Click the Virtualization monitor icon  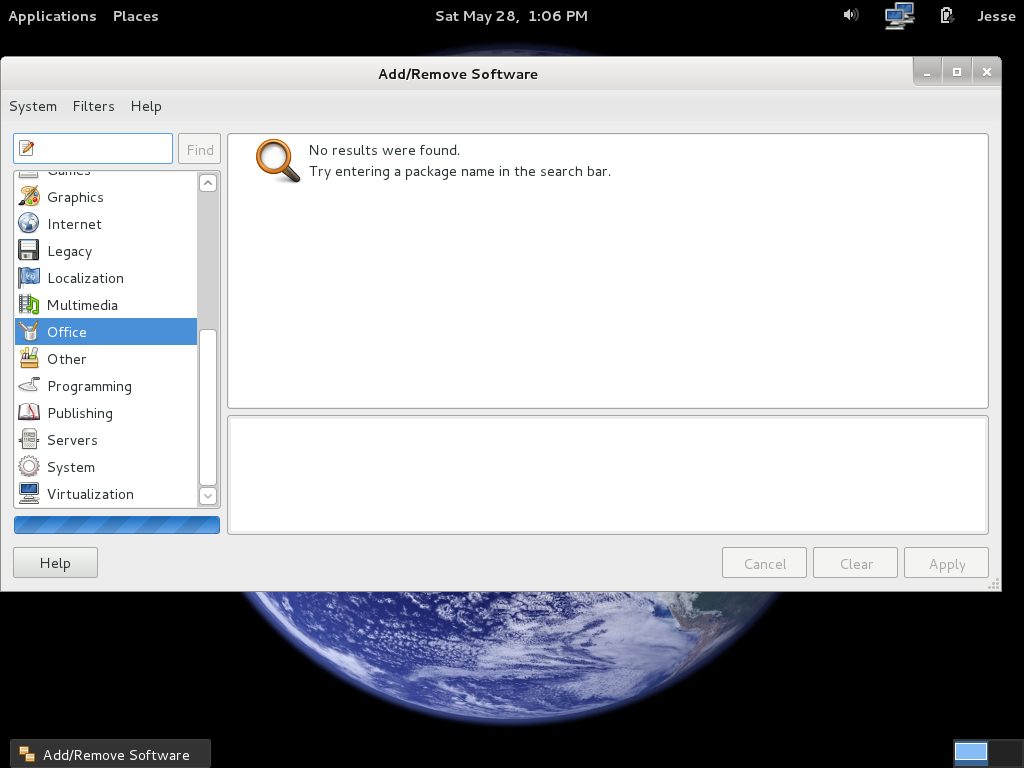click(29, 494)
